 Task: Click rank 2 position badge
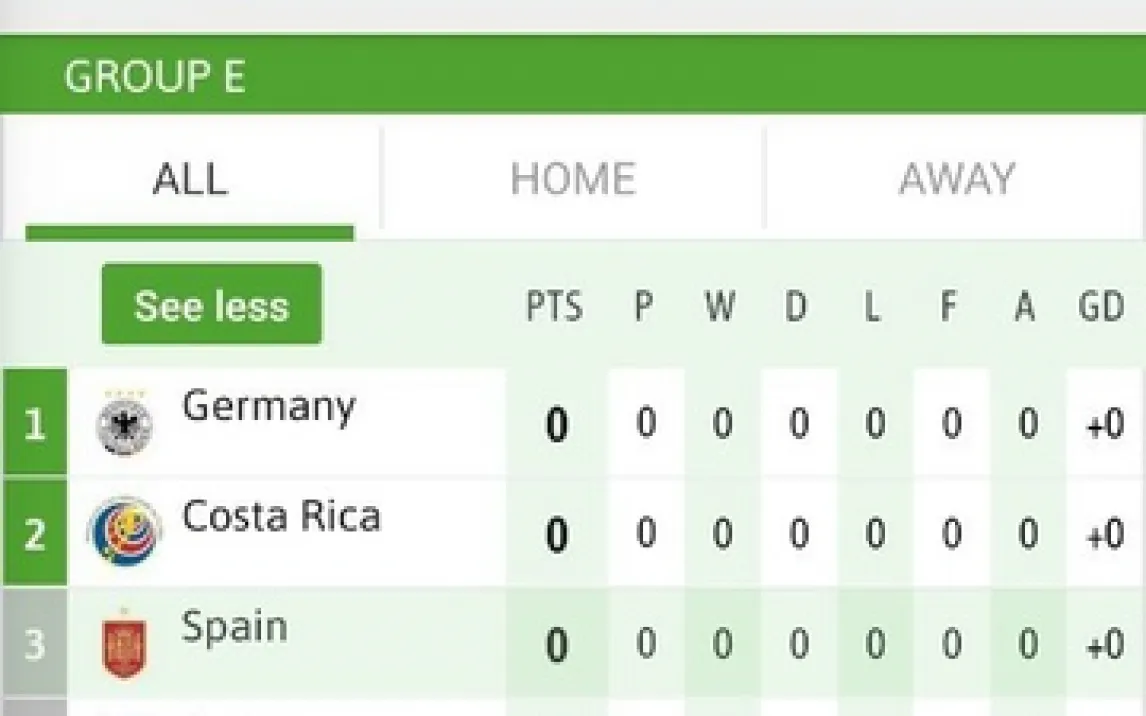tap(35, 533)
